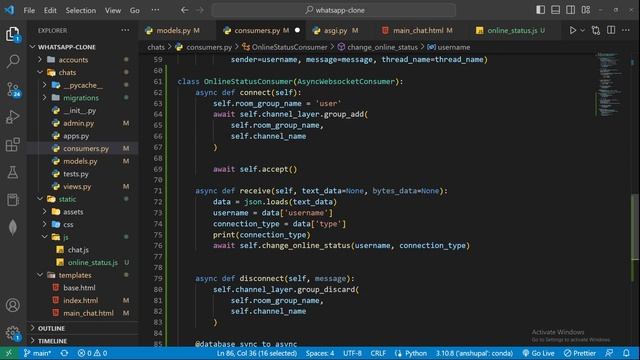Open the Edit menu

coord(50,10)
